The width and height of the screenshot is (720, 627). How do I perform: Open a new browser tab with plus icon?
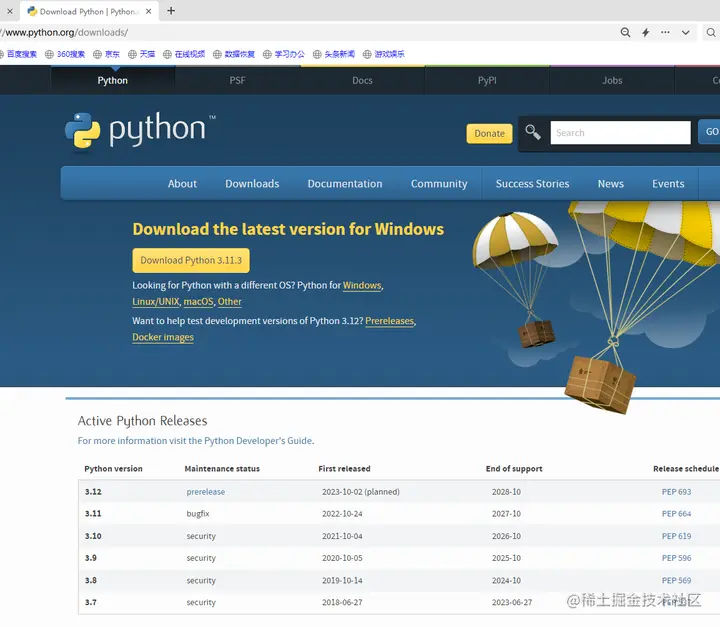171,11
